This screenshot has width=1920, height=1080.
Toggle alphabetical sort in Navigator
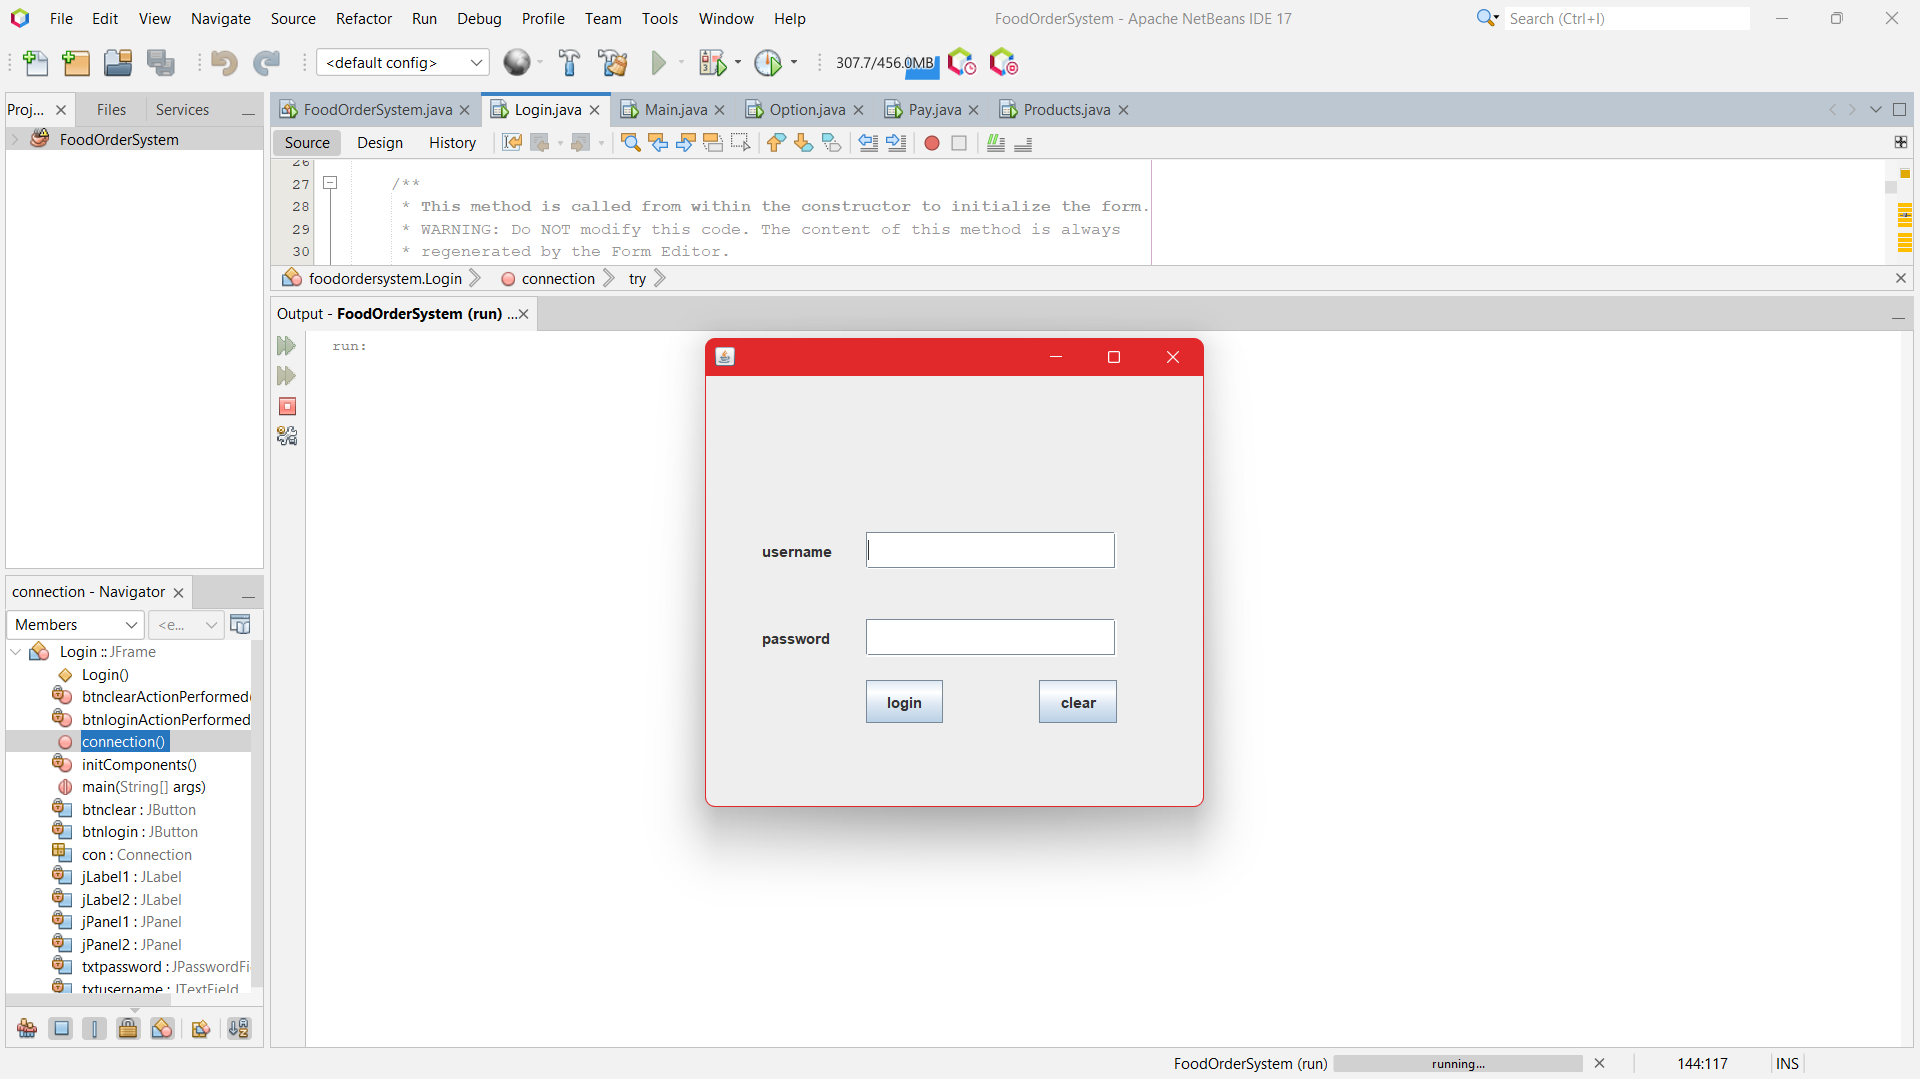(x=238, y=1029)
